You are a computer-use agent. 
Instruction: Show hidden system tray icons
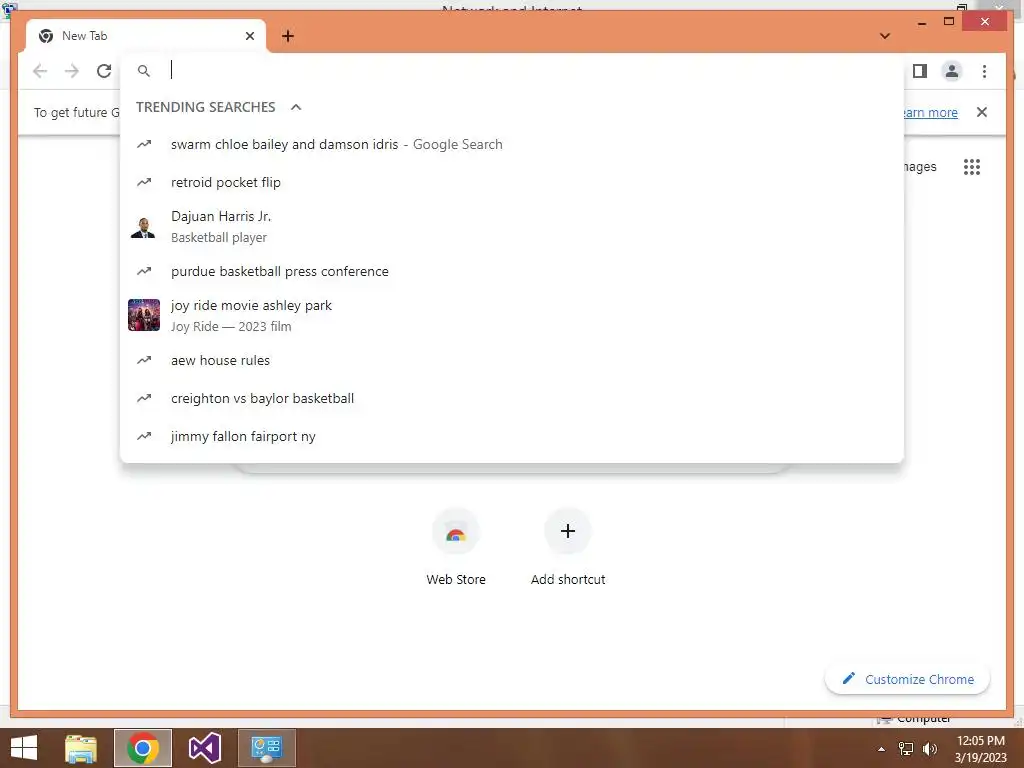(x=882, y=749)
